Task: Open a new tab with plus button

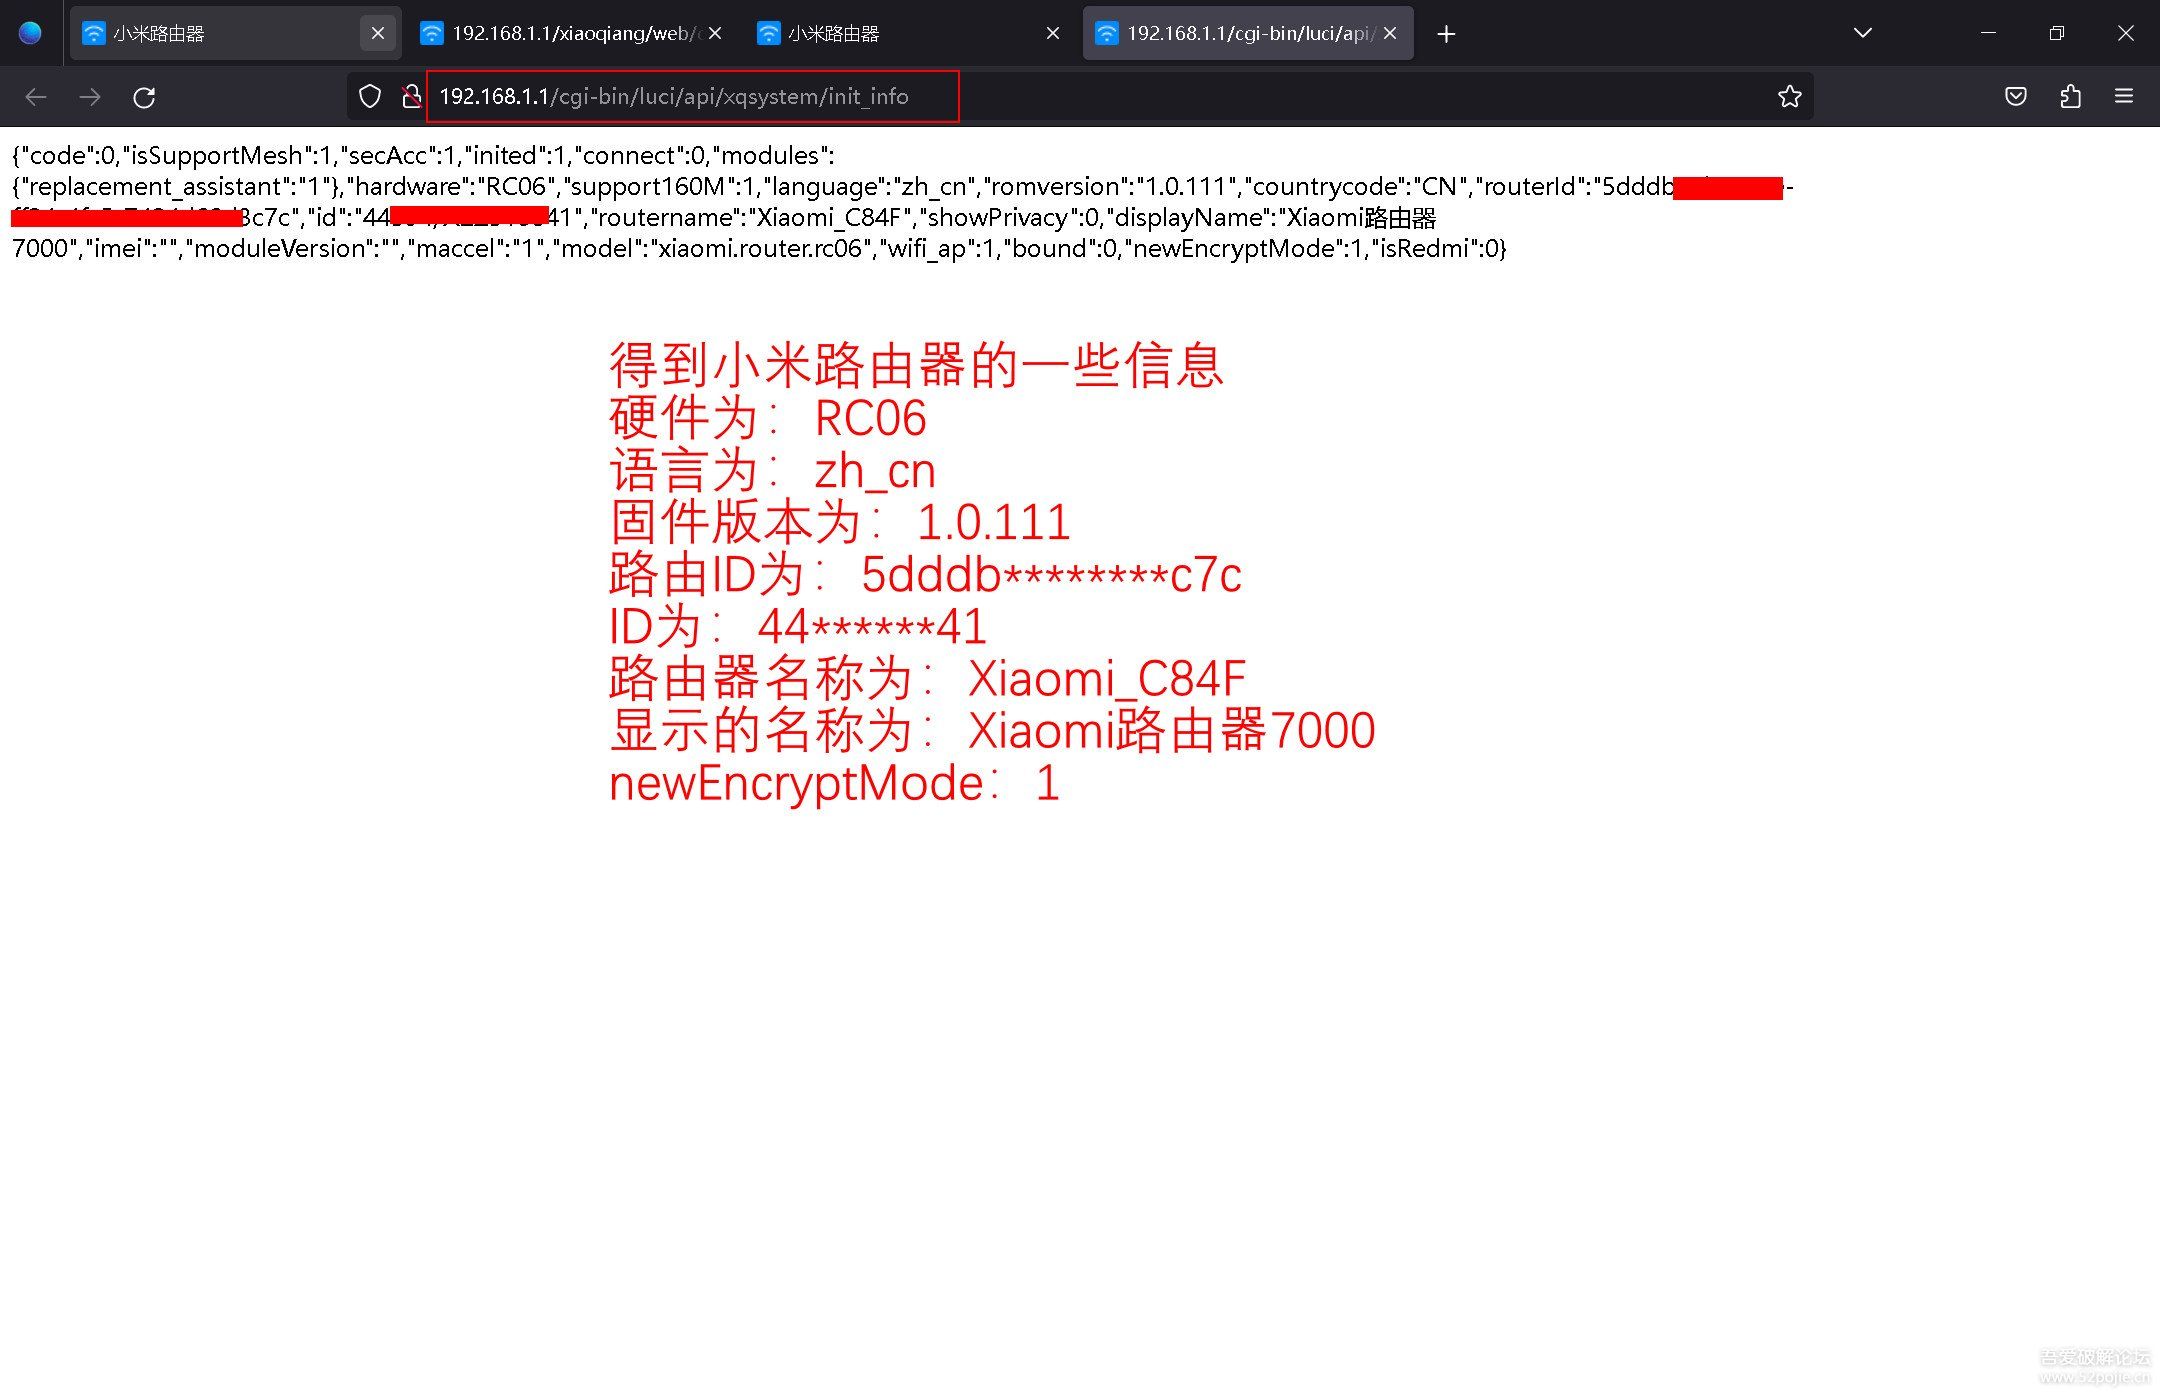Action: click(x=1446, y=34)
